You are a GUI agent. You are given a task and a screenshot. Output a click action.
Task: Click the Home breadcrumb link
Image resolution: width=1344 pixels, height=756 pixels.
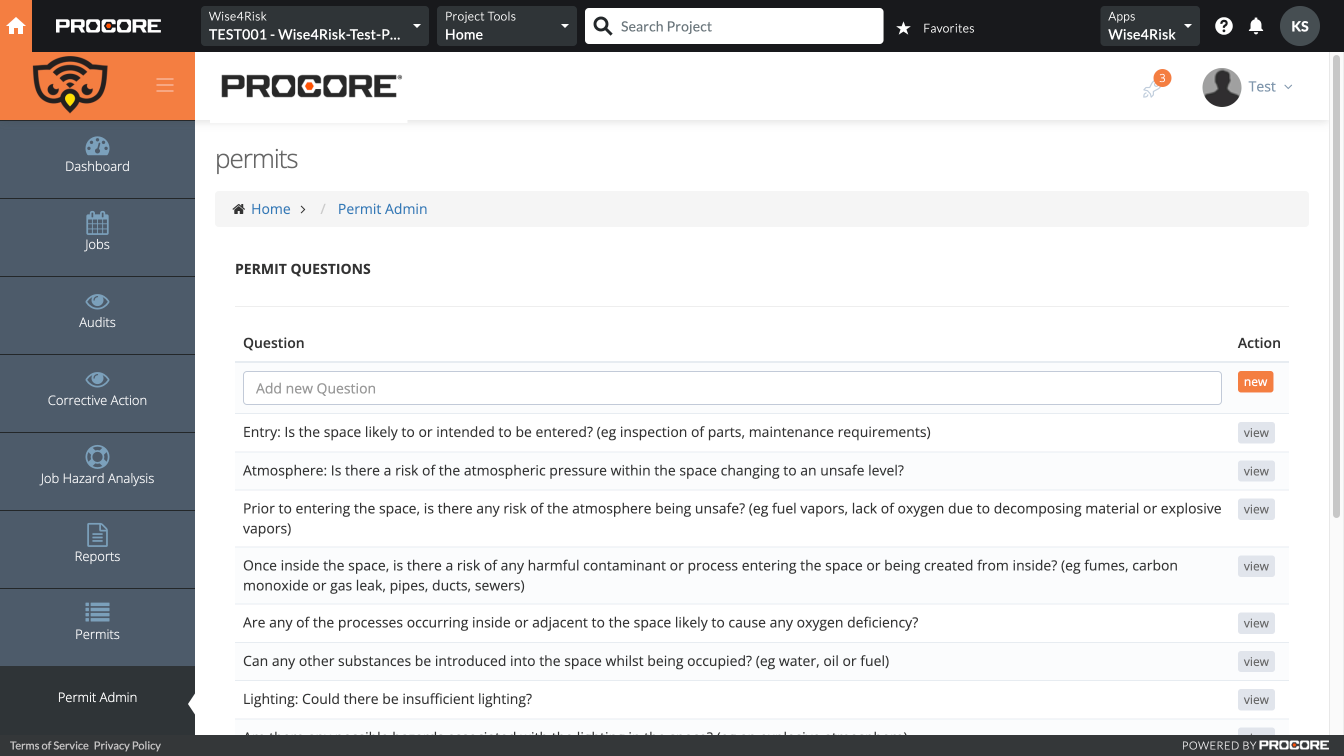coord(270,209)
